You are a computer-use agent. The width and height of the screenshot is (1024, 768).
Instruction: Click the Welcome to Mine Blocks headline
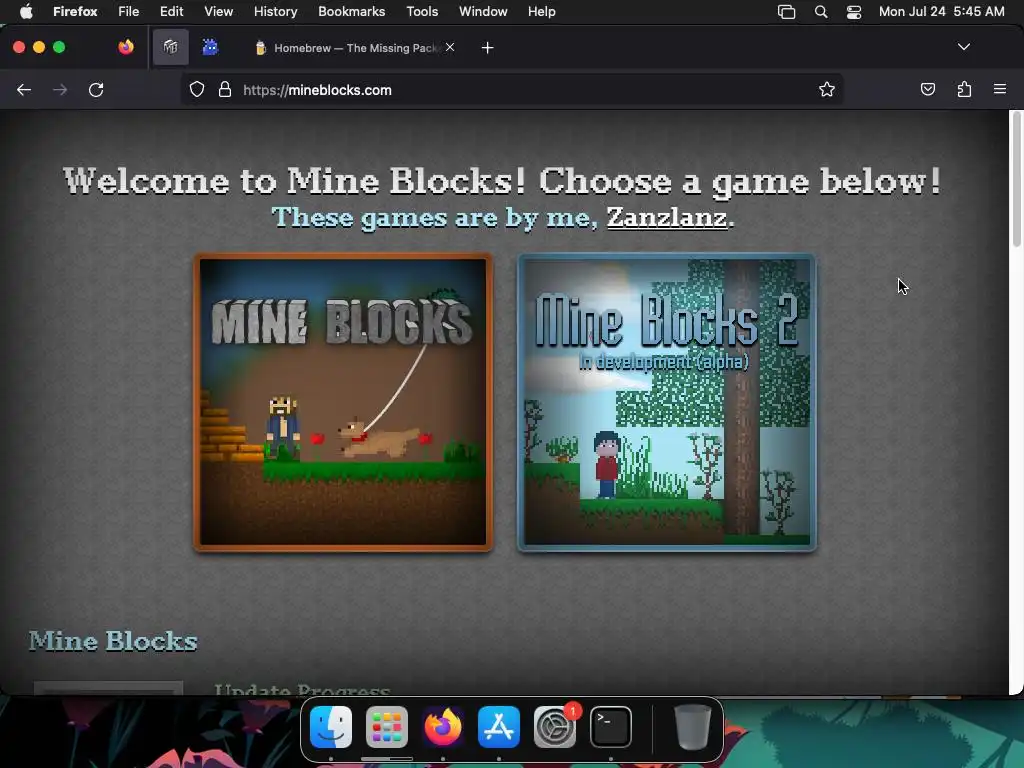click(502, 181)
